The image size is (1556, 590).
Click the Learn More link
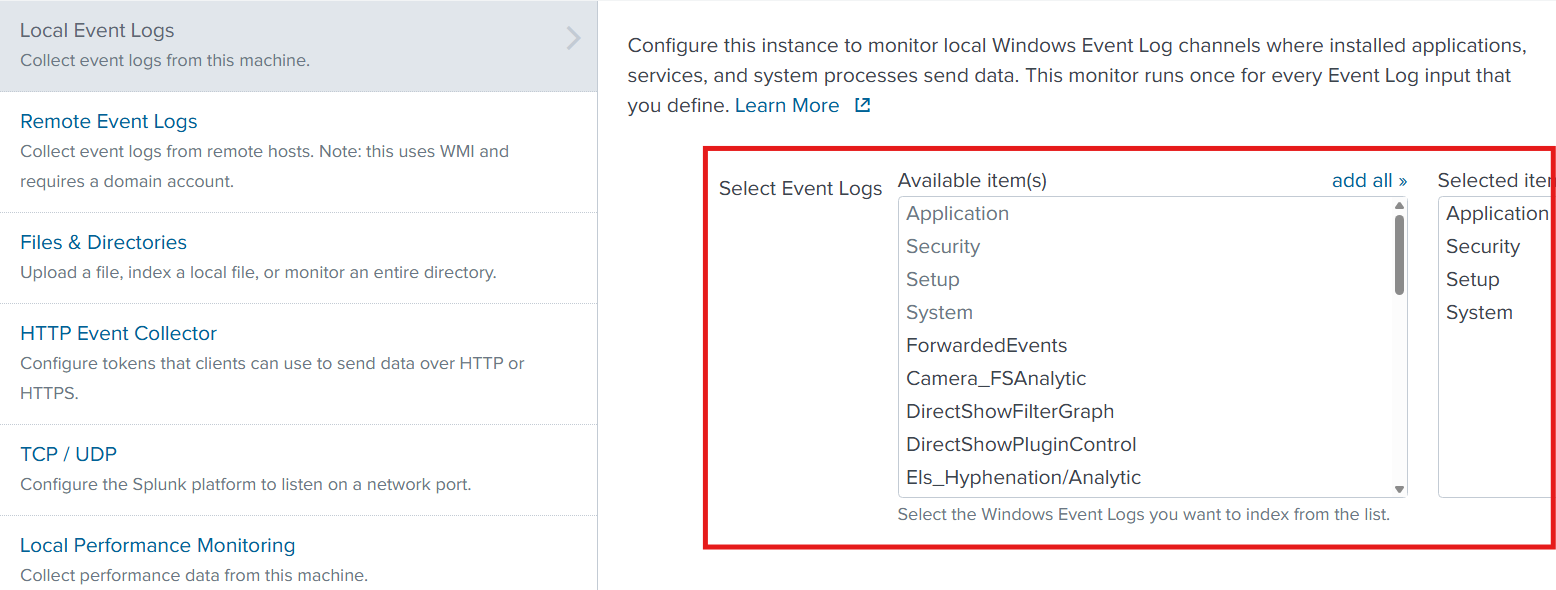click(x=787, y=105)
